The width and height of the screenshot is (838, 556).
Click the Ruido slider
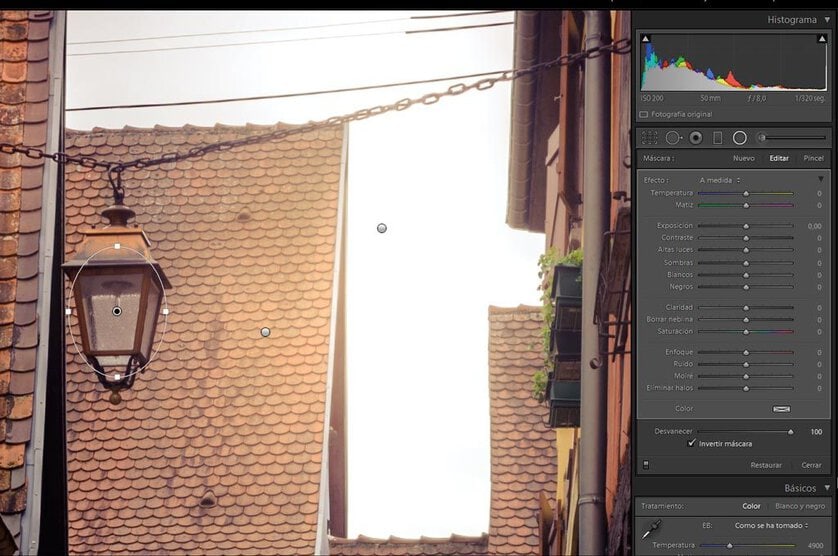point(746,364)
